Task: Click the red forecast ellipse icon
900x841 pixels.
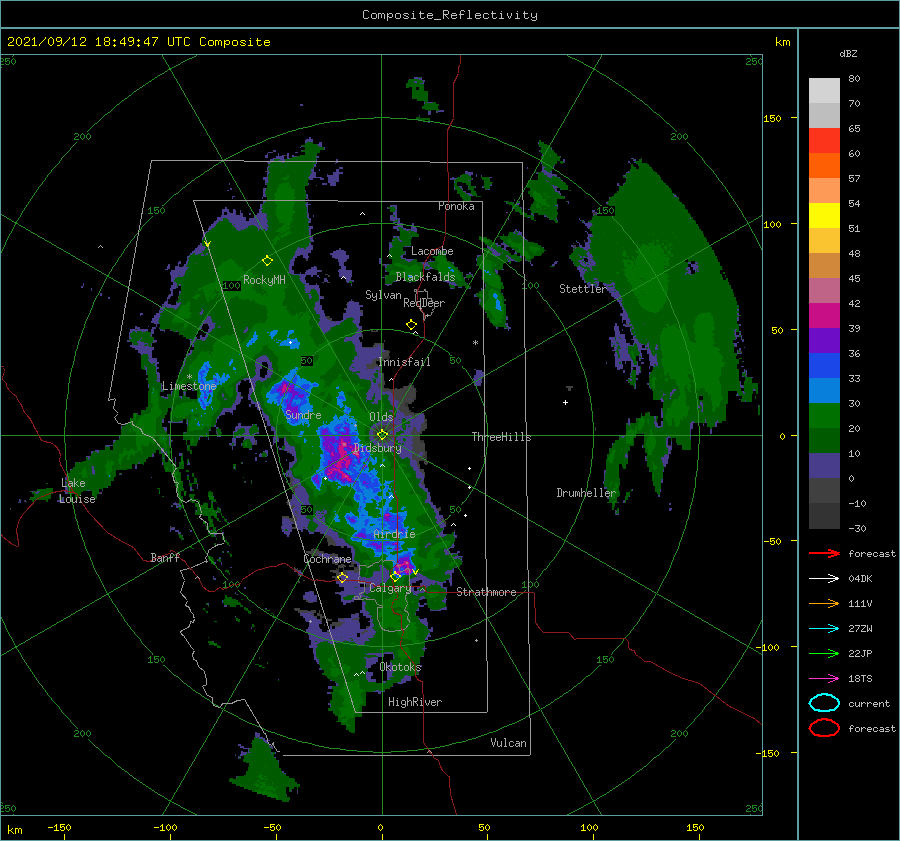Action: point(824,728)
